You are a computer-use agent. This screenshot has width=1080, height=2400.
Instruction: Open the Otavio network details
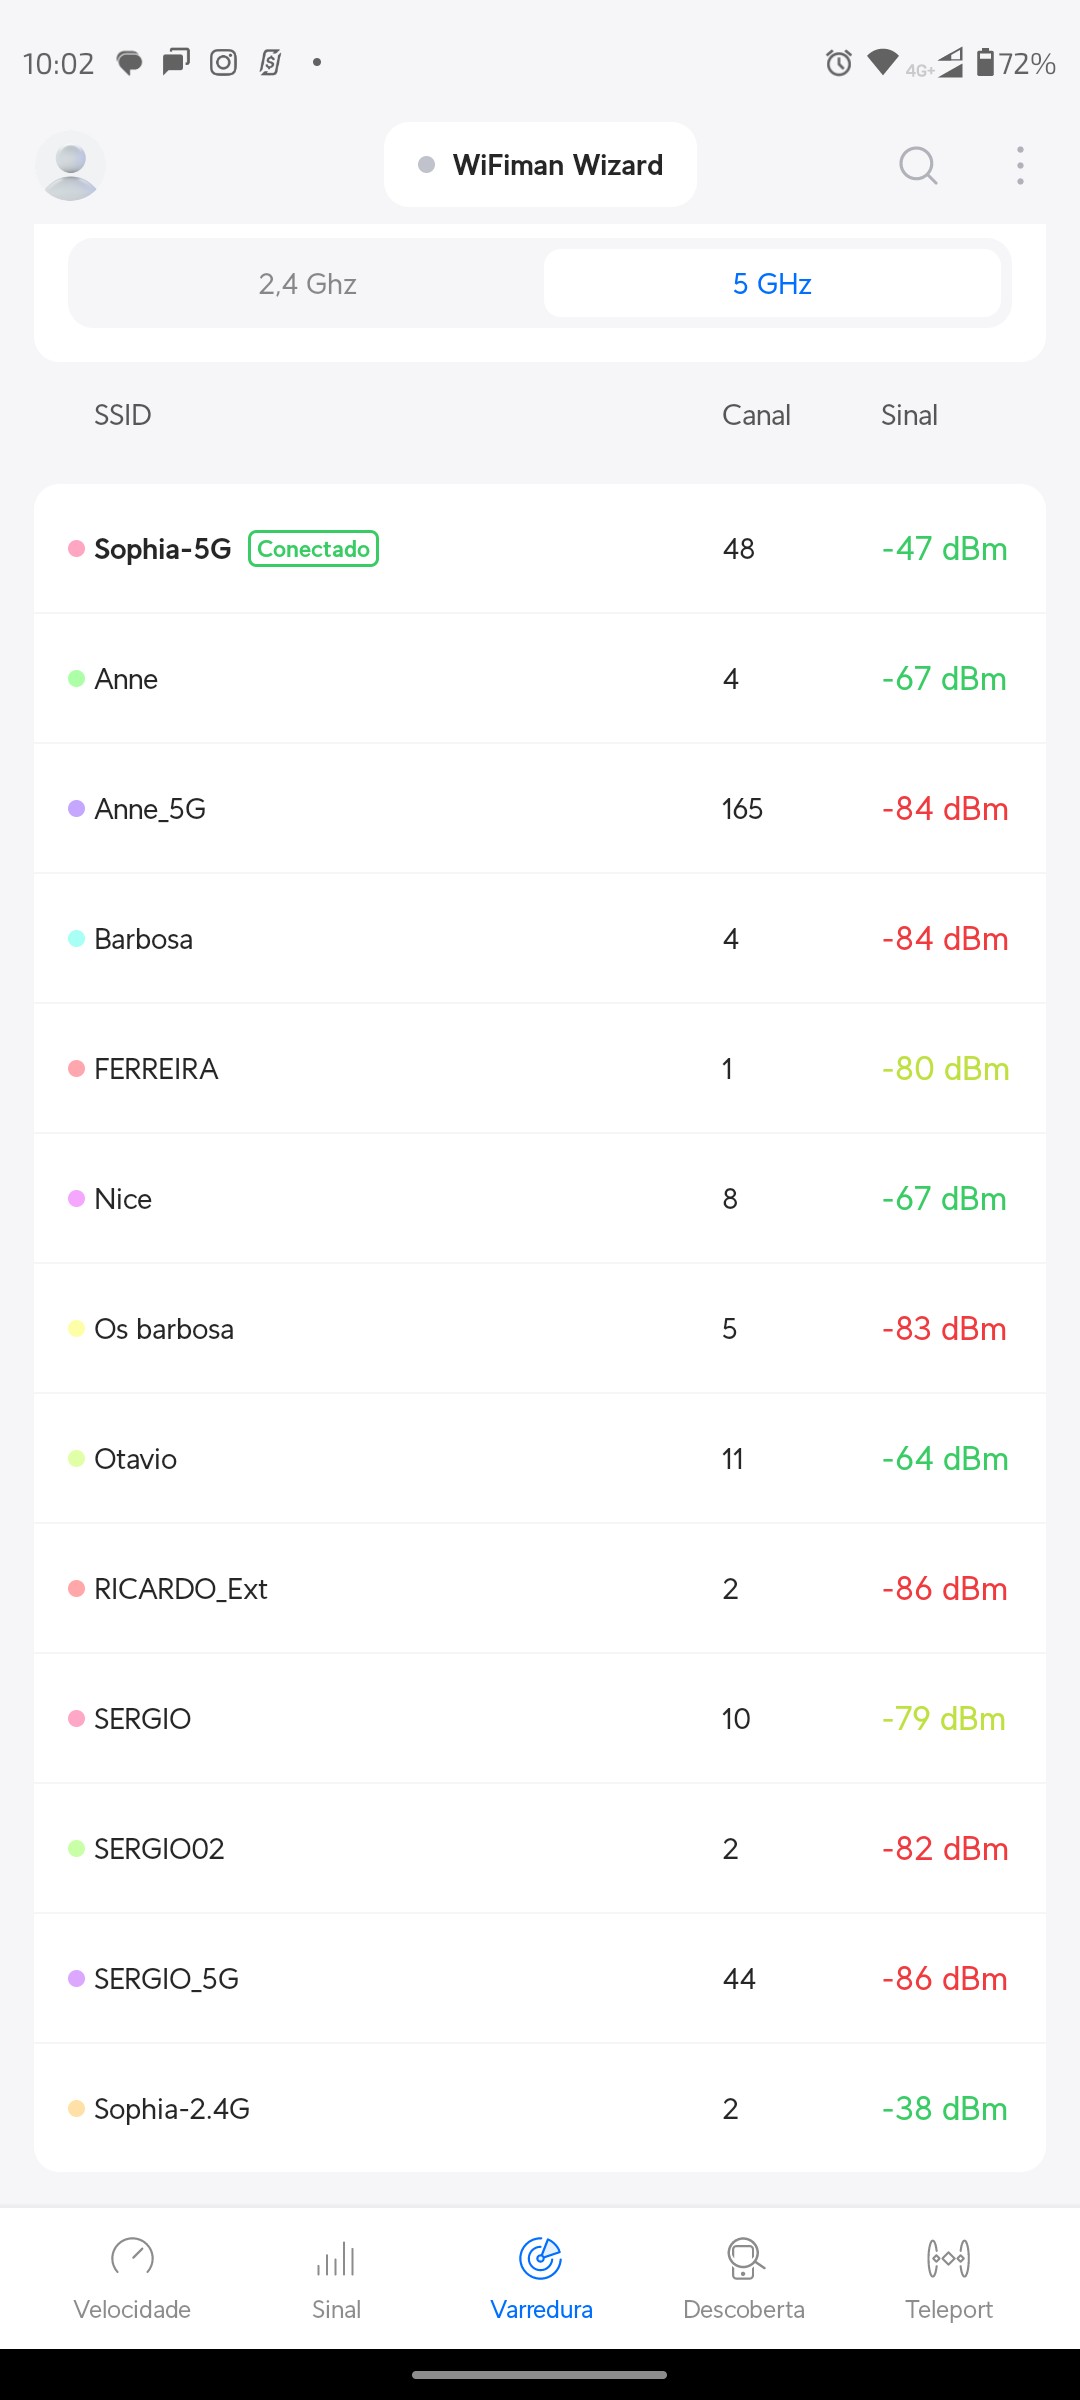(540, 1459)
